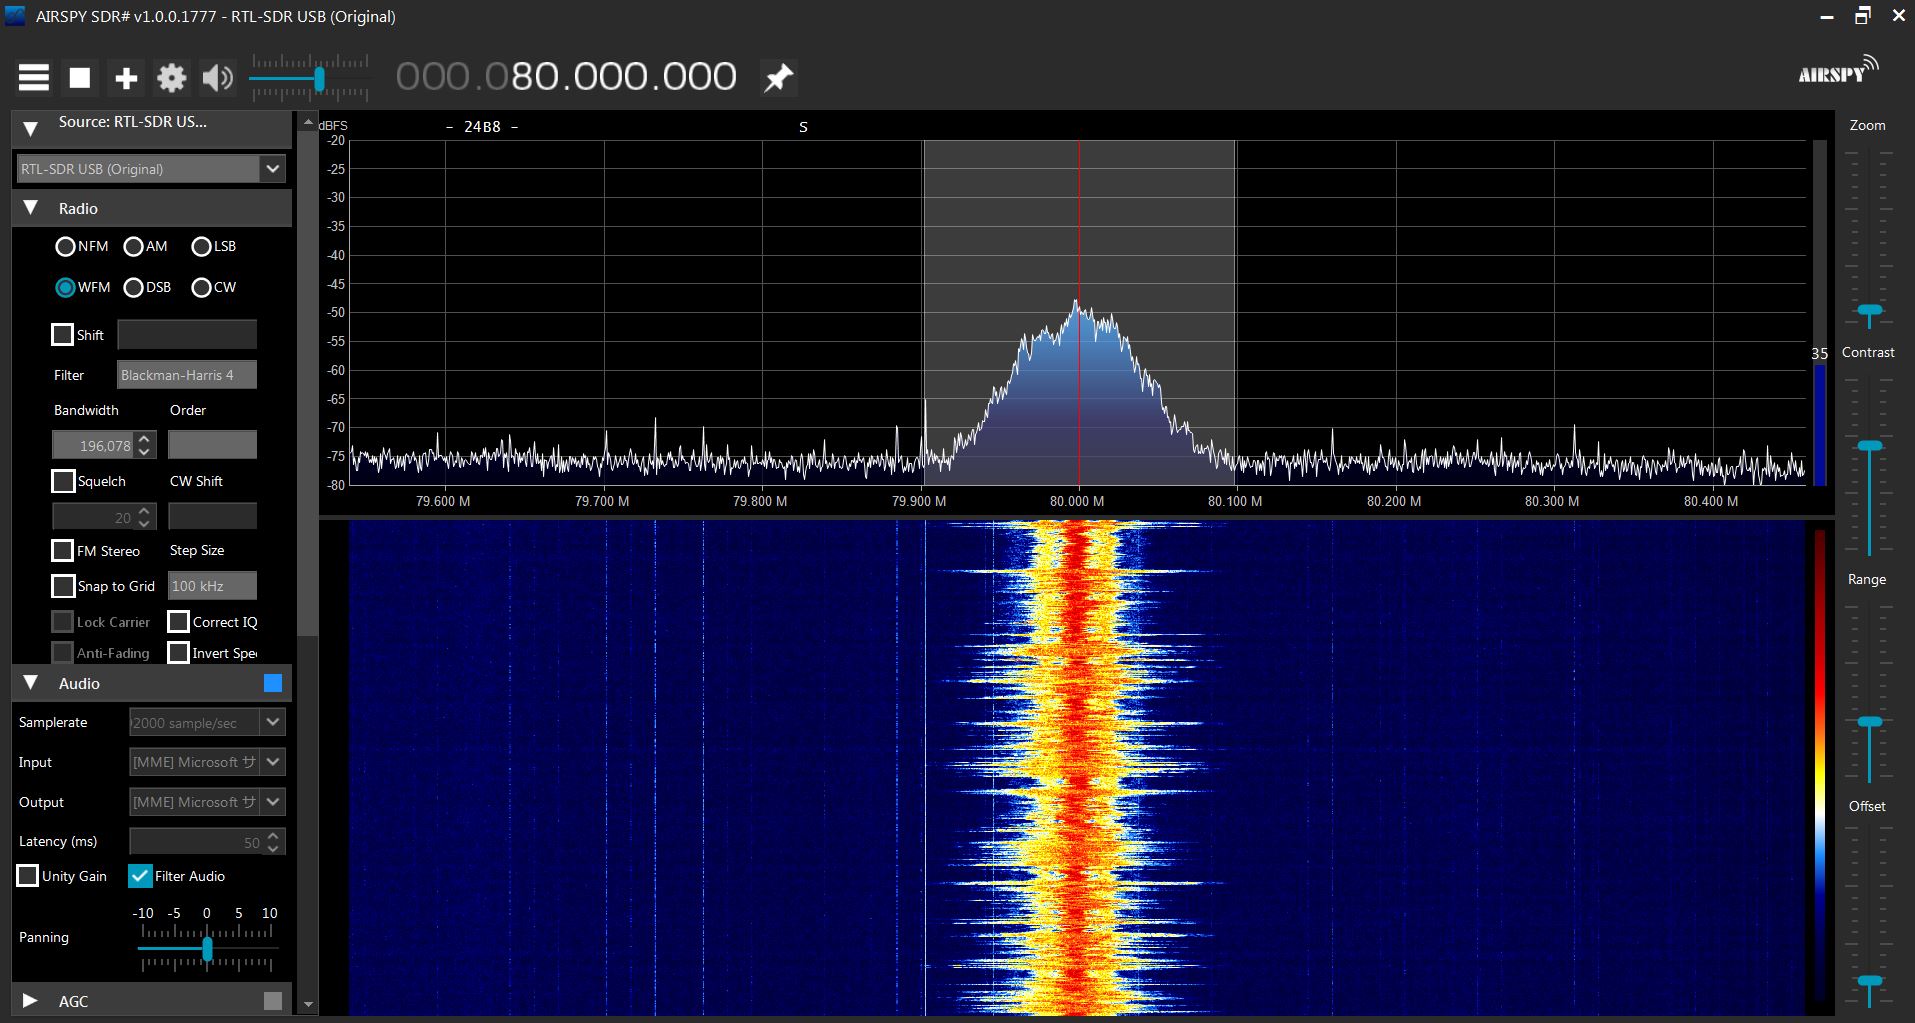Expand the AGC panel section
Viewport: 1915px width, 1023px height.
[x=31, y=1000]
